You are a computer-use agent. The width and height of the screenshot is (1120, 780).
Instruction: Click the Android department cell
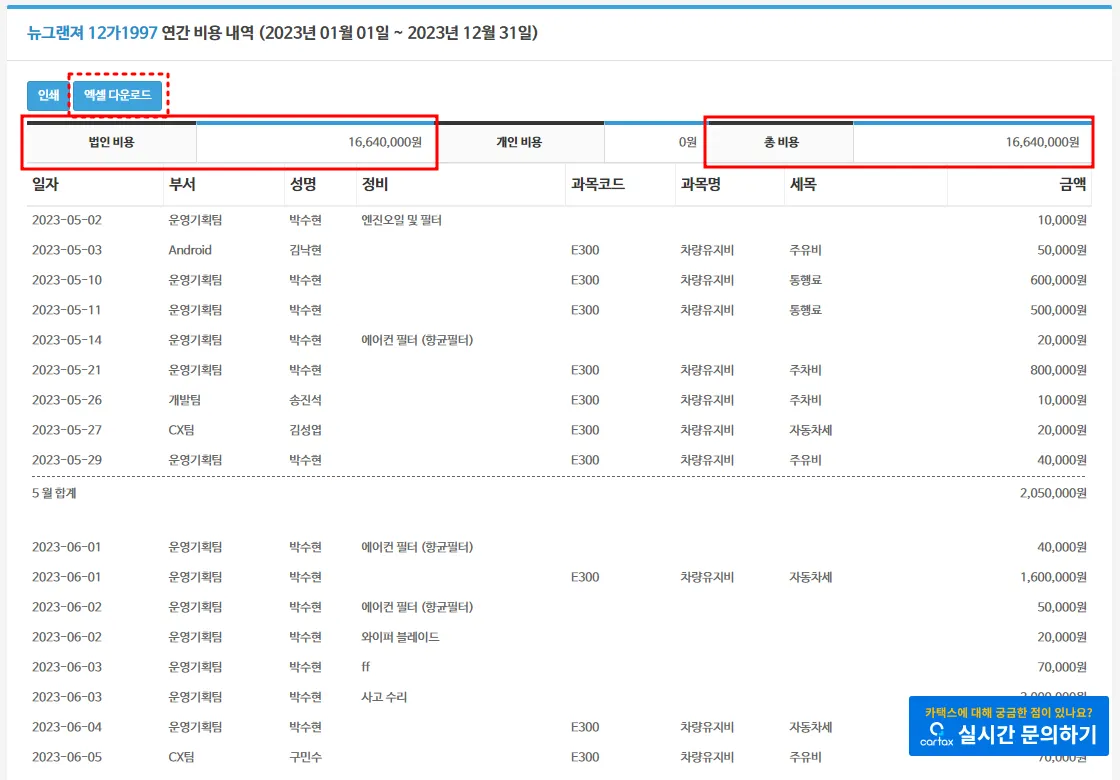[190, 250]
